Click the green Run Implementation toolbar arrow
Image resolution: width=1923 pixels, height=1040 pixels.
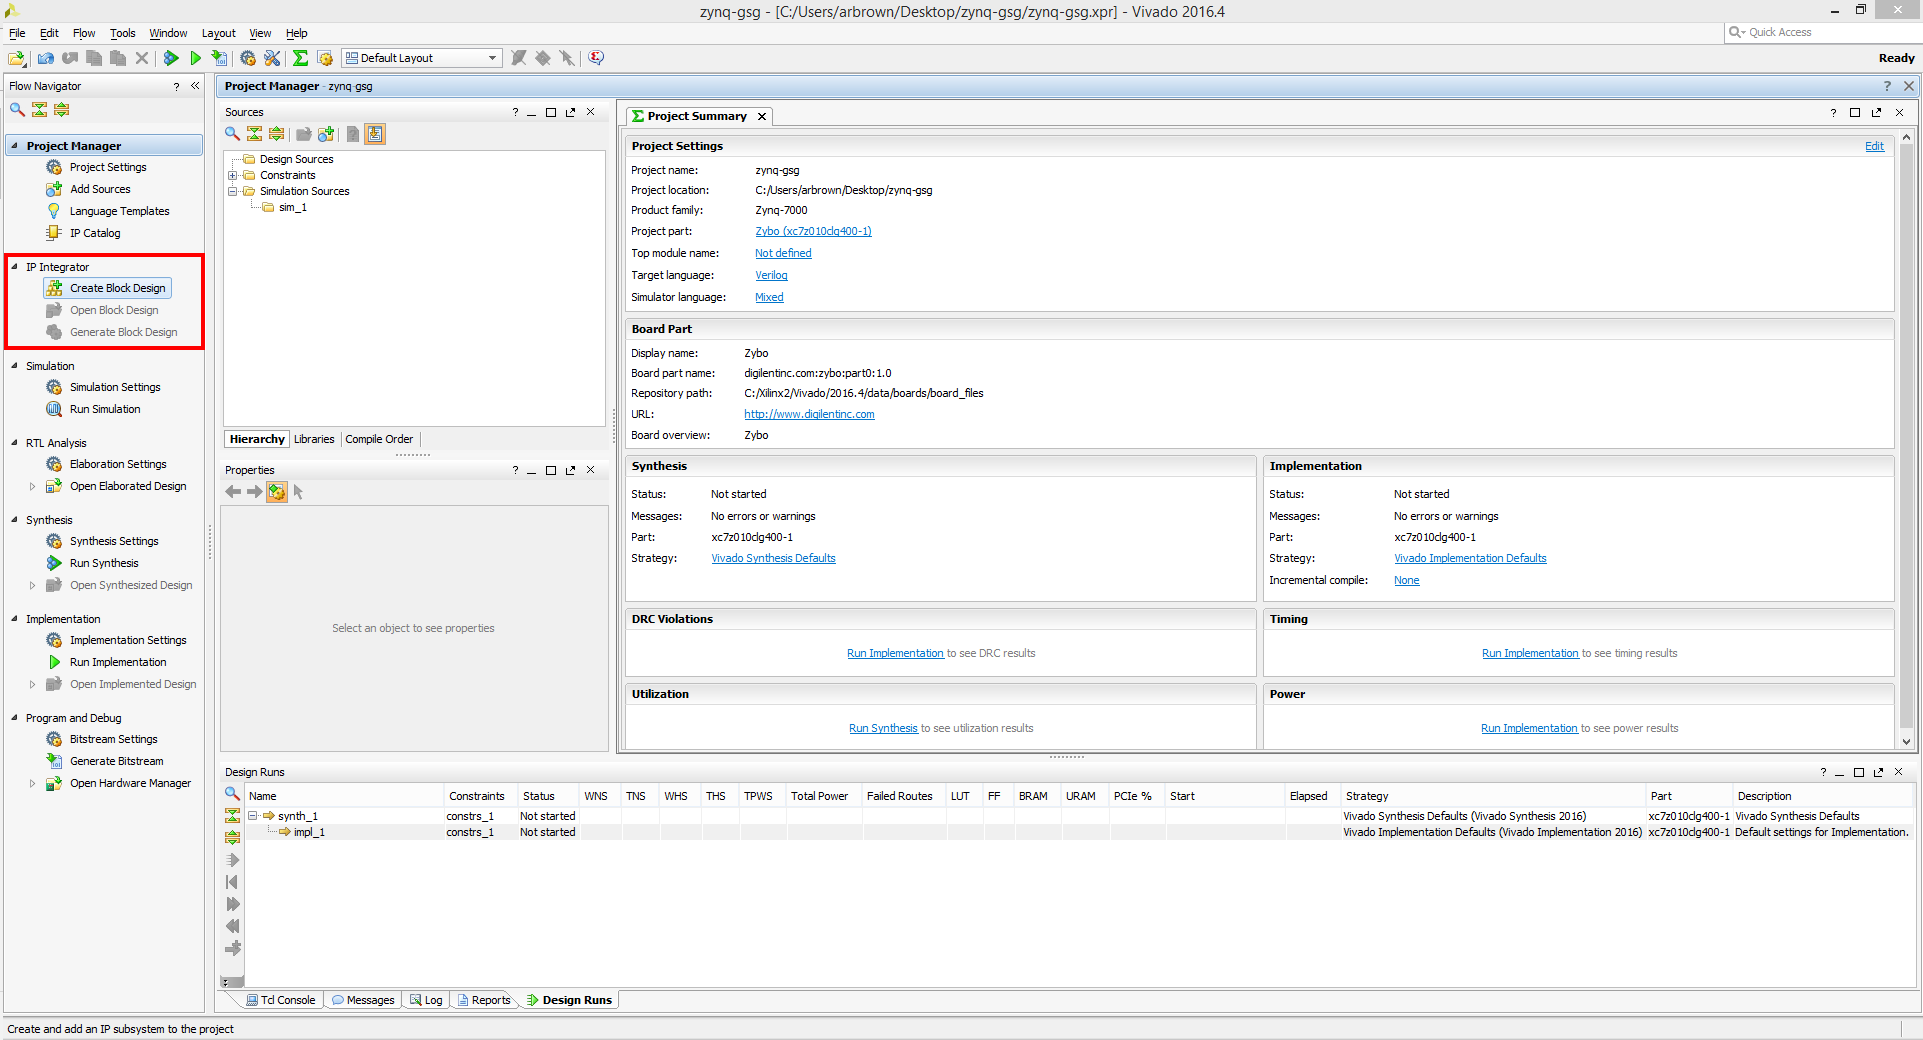point(196,58)
